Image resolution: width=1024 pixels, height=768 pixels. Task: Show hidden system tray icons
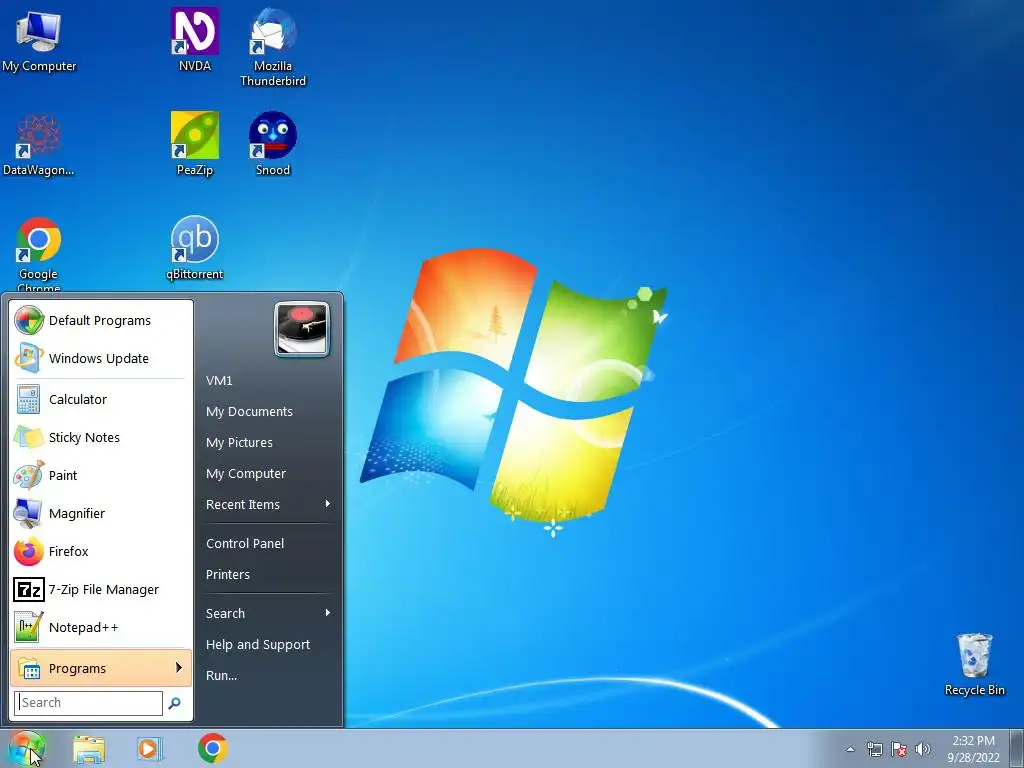click(850, 749)
